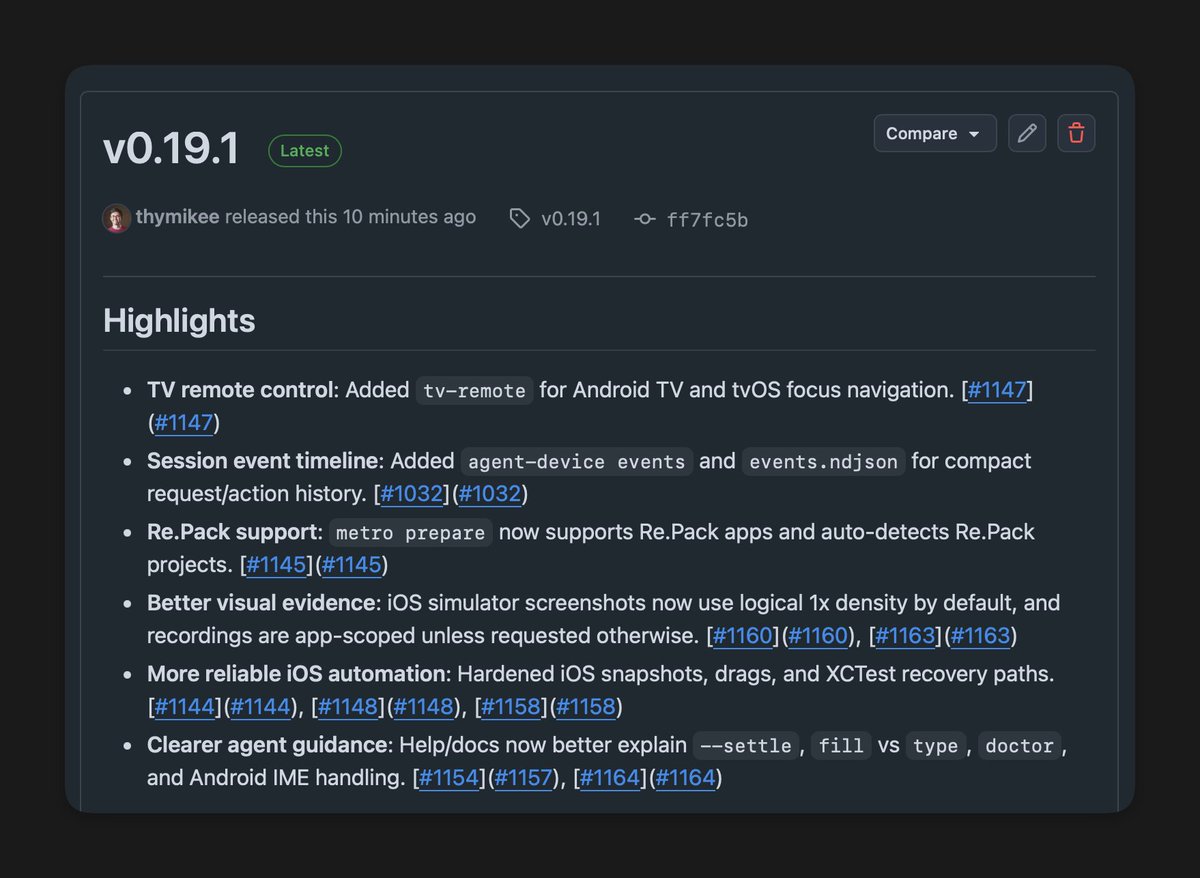The width and height of the screenshot is (1200, 878).
Task: Click Re.Pack support bold text
Action: click(x=234, y=532)
